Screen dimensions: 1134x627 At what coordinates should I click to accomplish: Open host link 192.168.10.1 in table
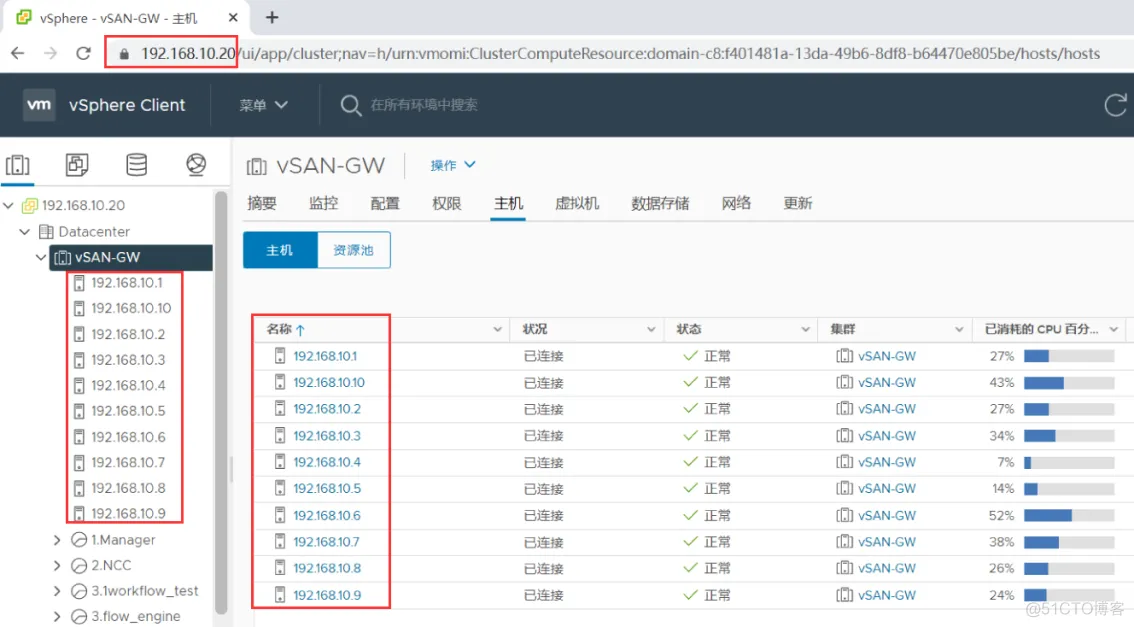point(325,356)
